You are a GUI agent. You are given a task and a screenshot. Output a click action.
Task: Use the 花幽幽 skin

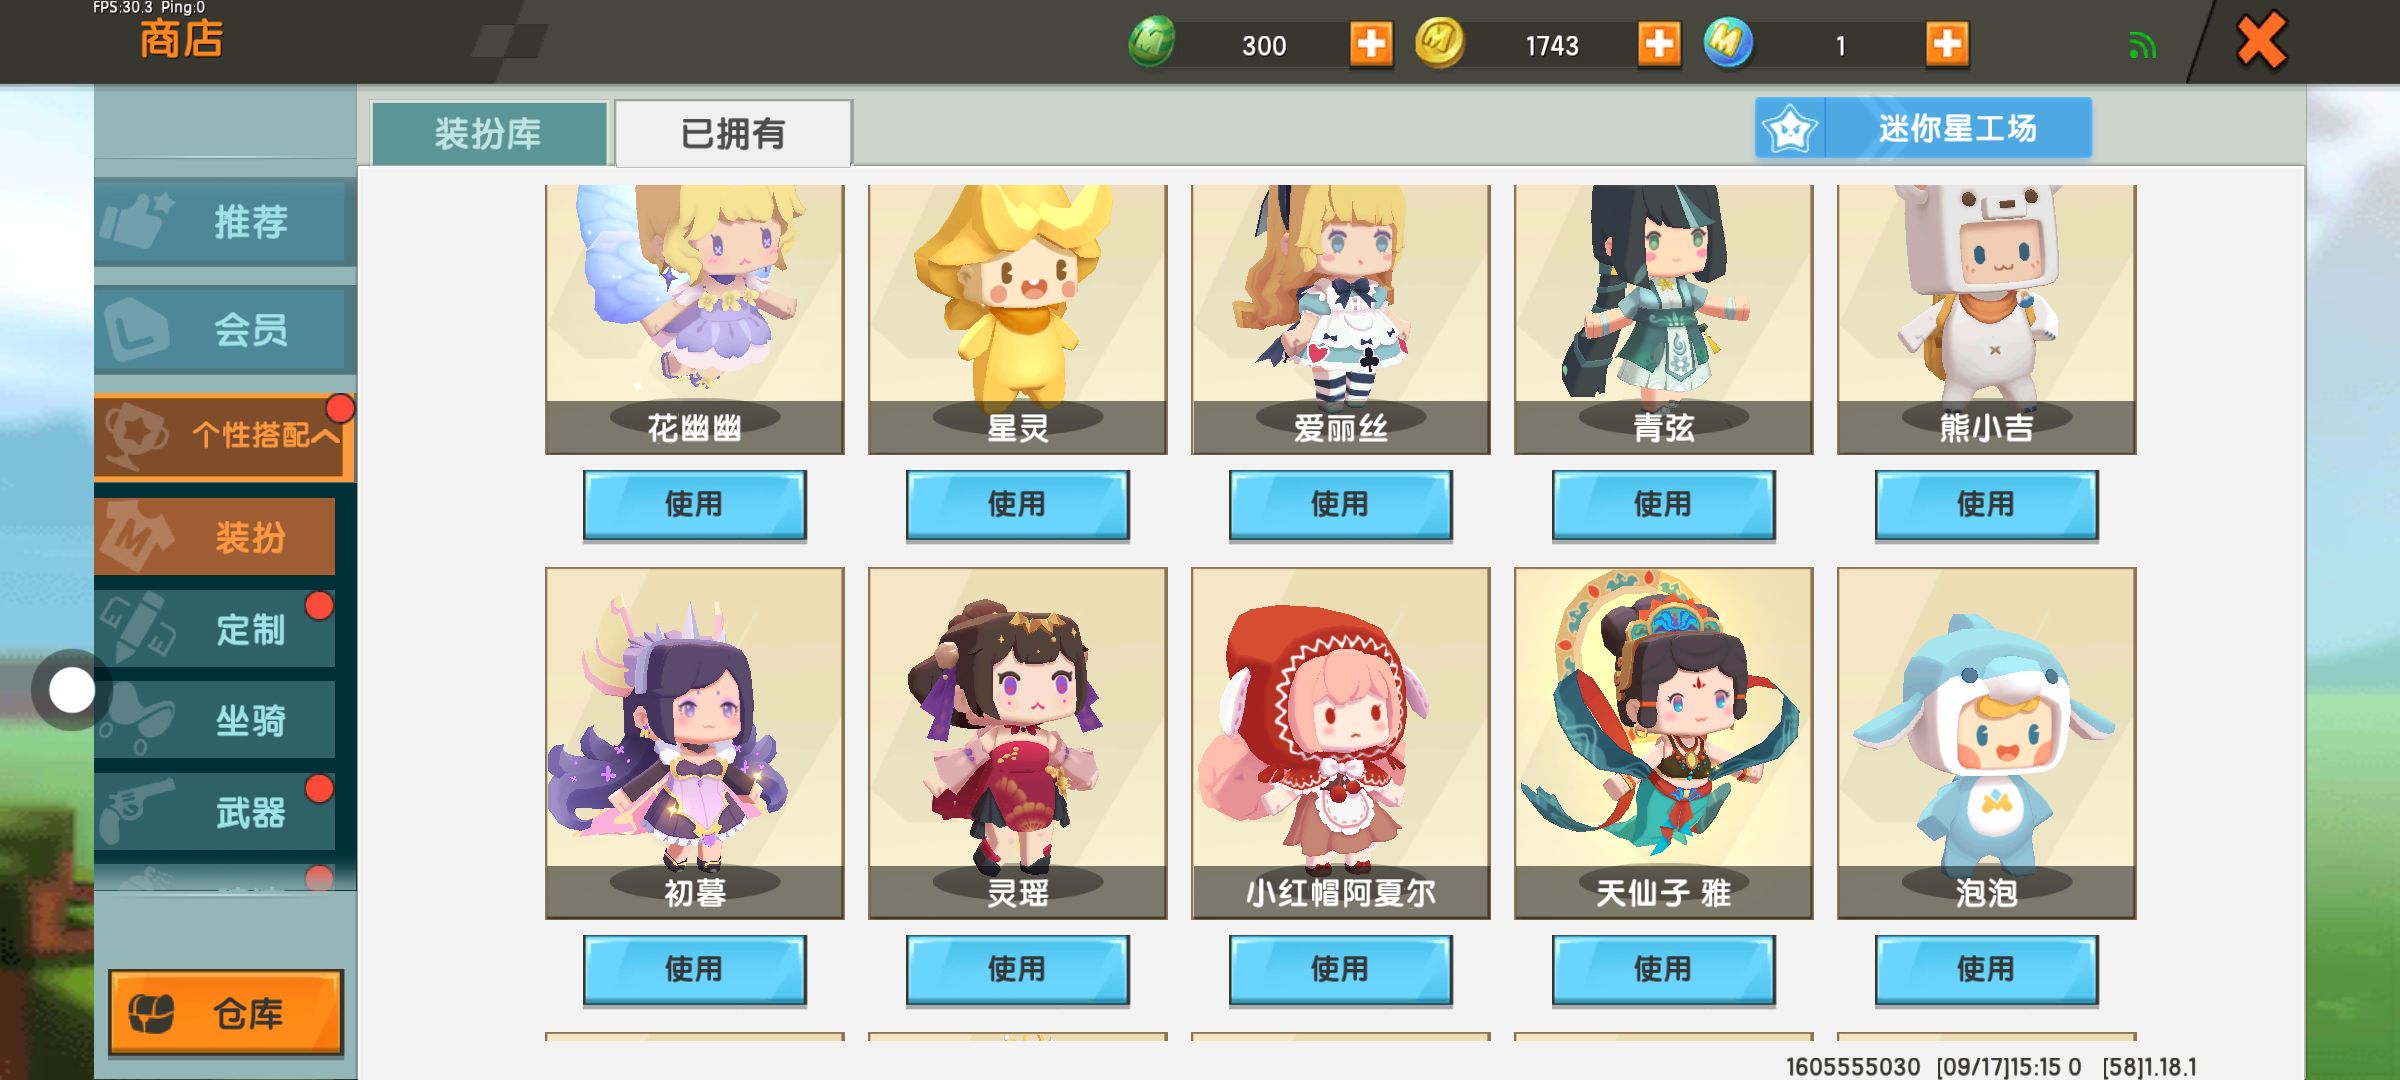(x=694, y=504)
